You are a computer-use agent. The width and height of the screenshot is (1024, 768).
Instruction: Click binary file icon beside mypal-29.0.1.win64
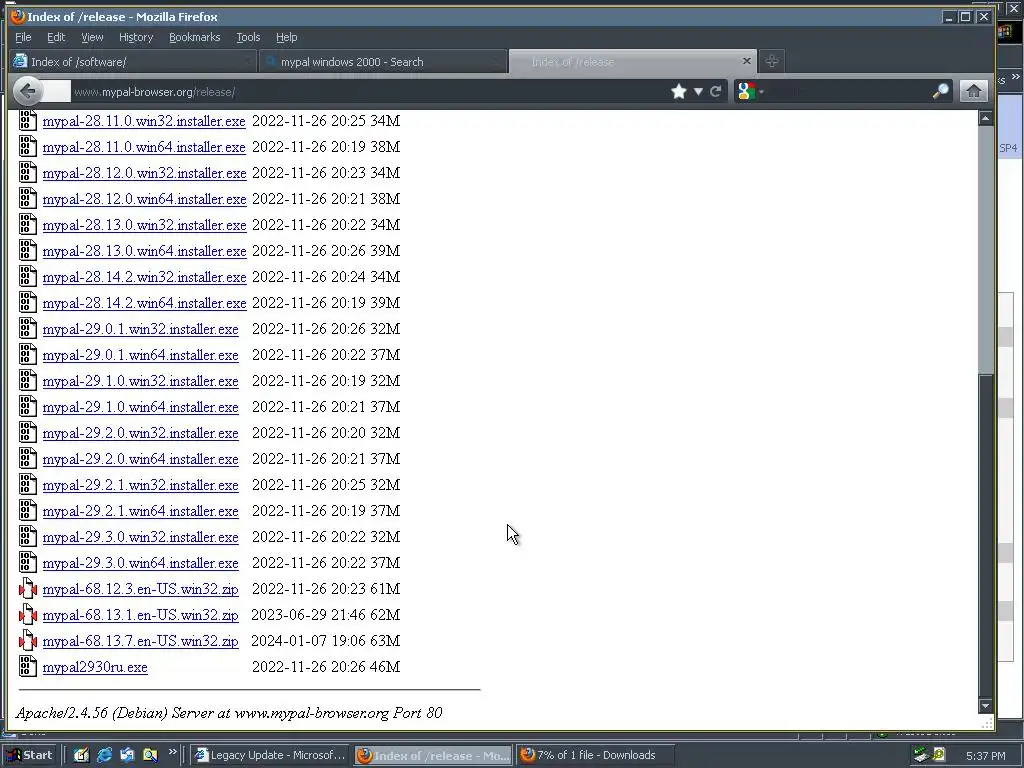point(27,354)
